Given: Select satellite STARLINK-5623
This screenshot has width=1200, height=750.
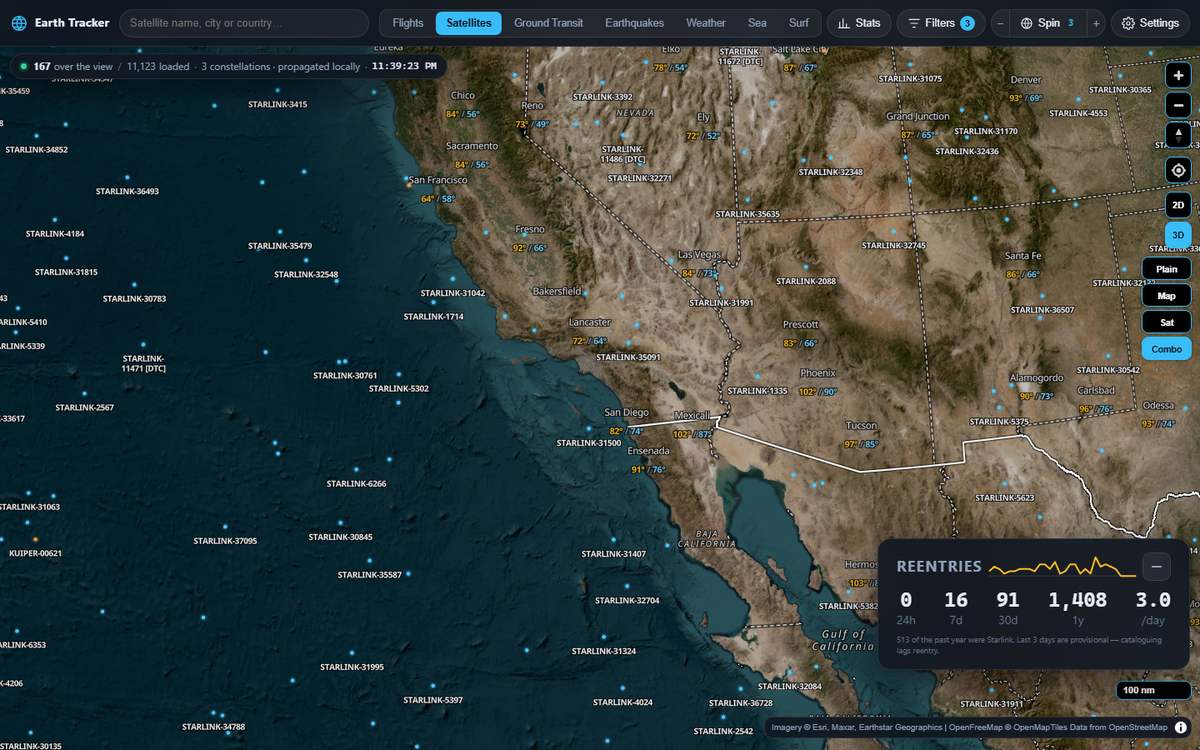Looking at the screenshot, I should (1004, 498).
